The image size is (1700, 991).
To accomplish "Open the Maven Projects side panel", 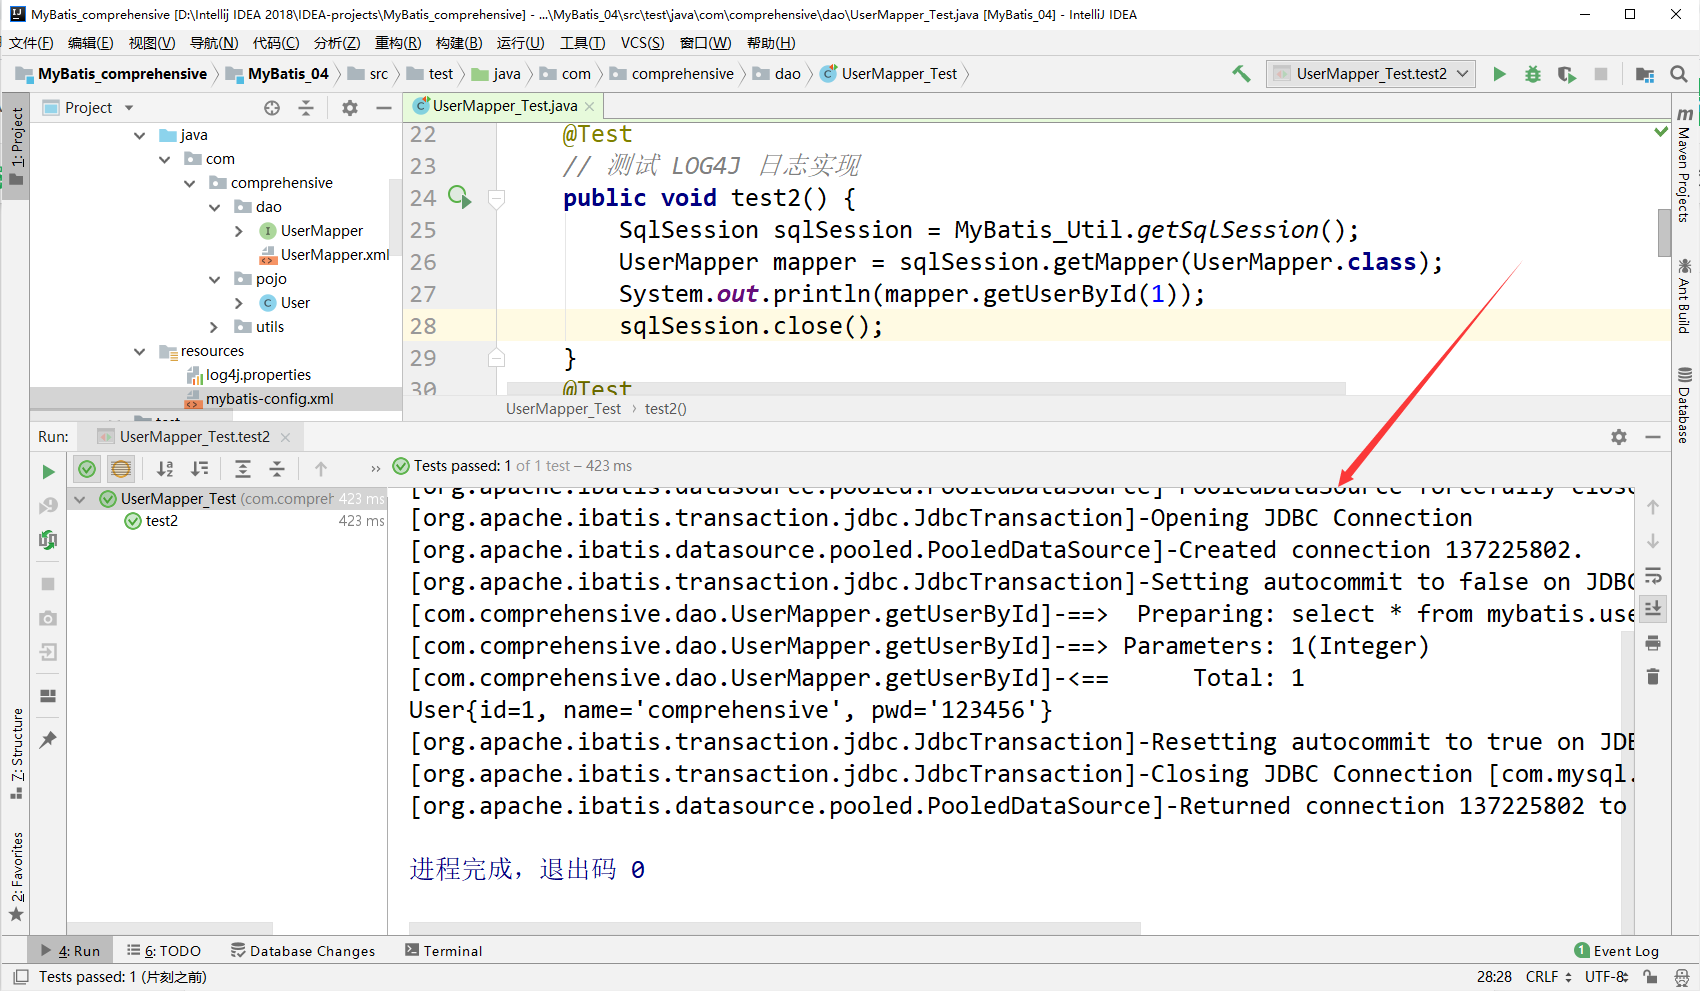I will [1685, 164].
